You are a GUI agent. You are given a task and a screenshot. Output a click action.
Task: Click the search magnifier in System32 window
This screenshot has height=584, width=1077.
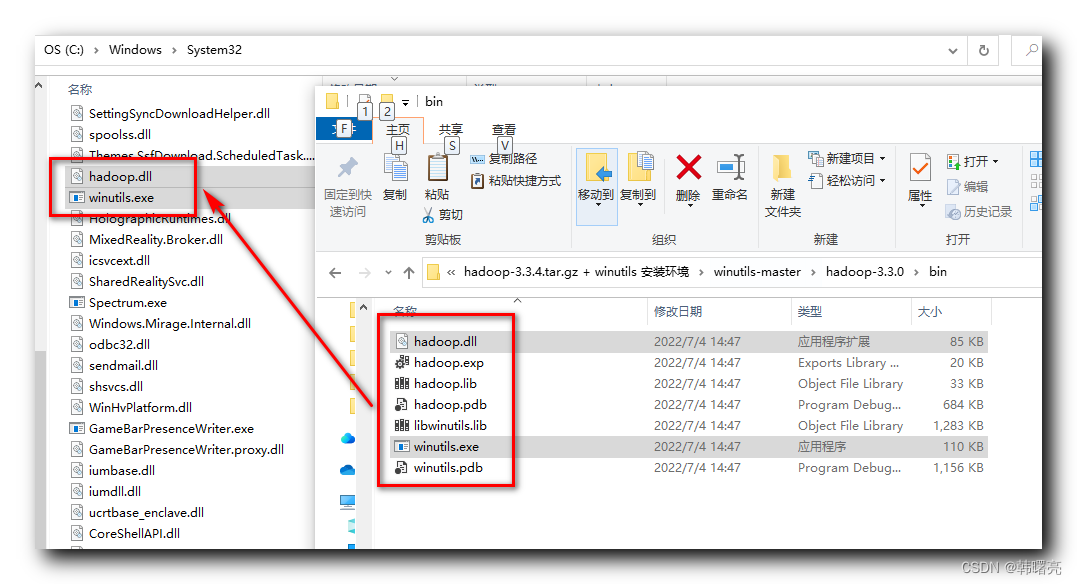coord(1031,50)
